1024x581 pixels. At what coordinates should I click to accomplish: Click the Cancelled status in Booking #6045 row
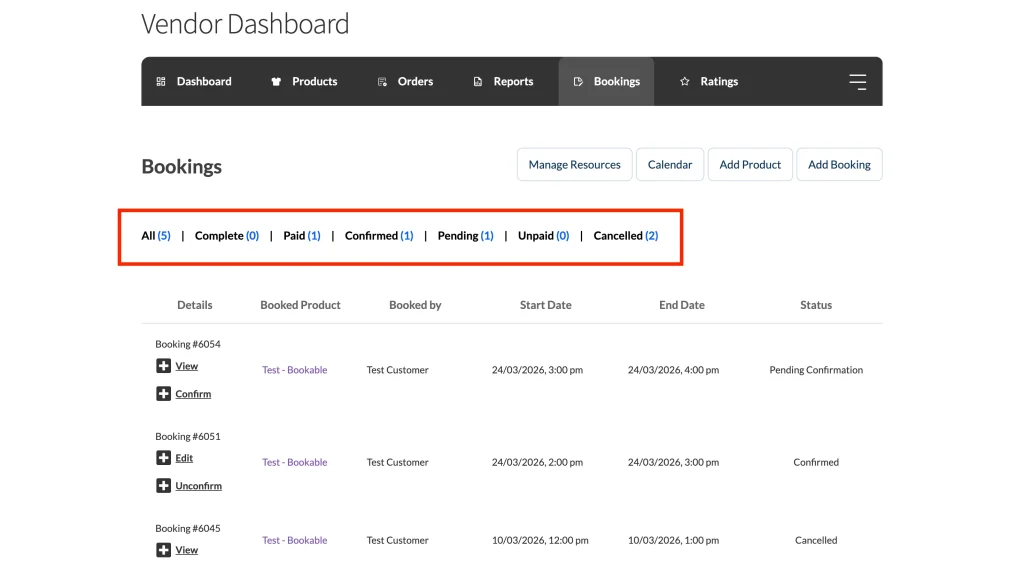(x=816, y=541)
